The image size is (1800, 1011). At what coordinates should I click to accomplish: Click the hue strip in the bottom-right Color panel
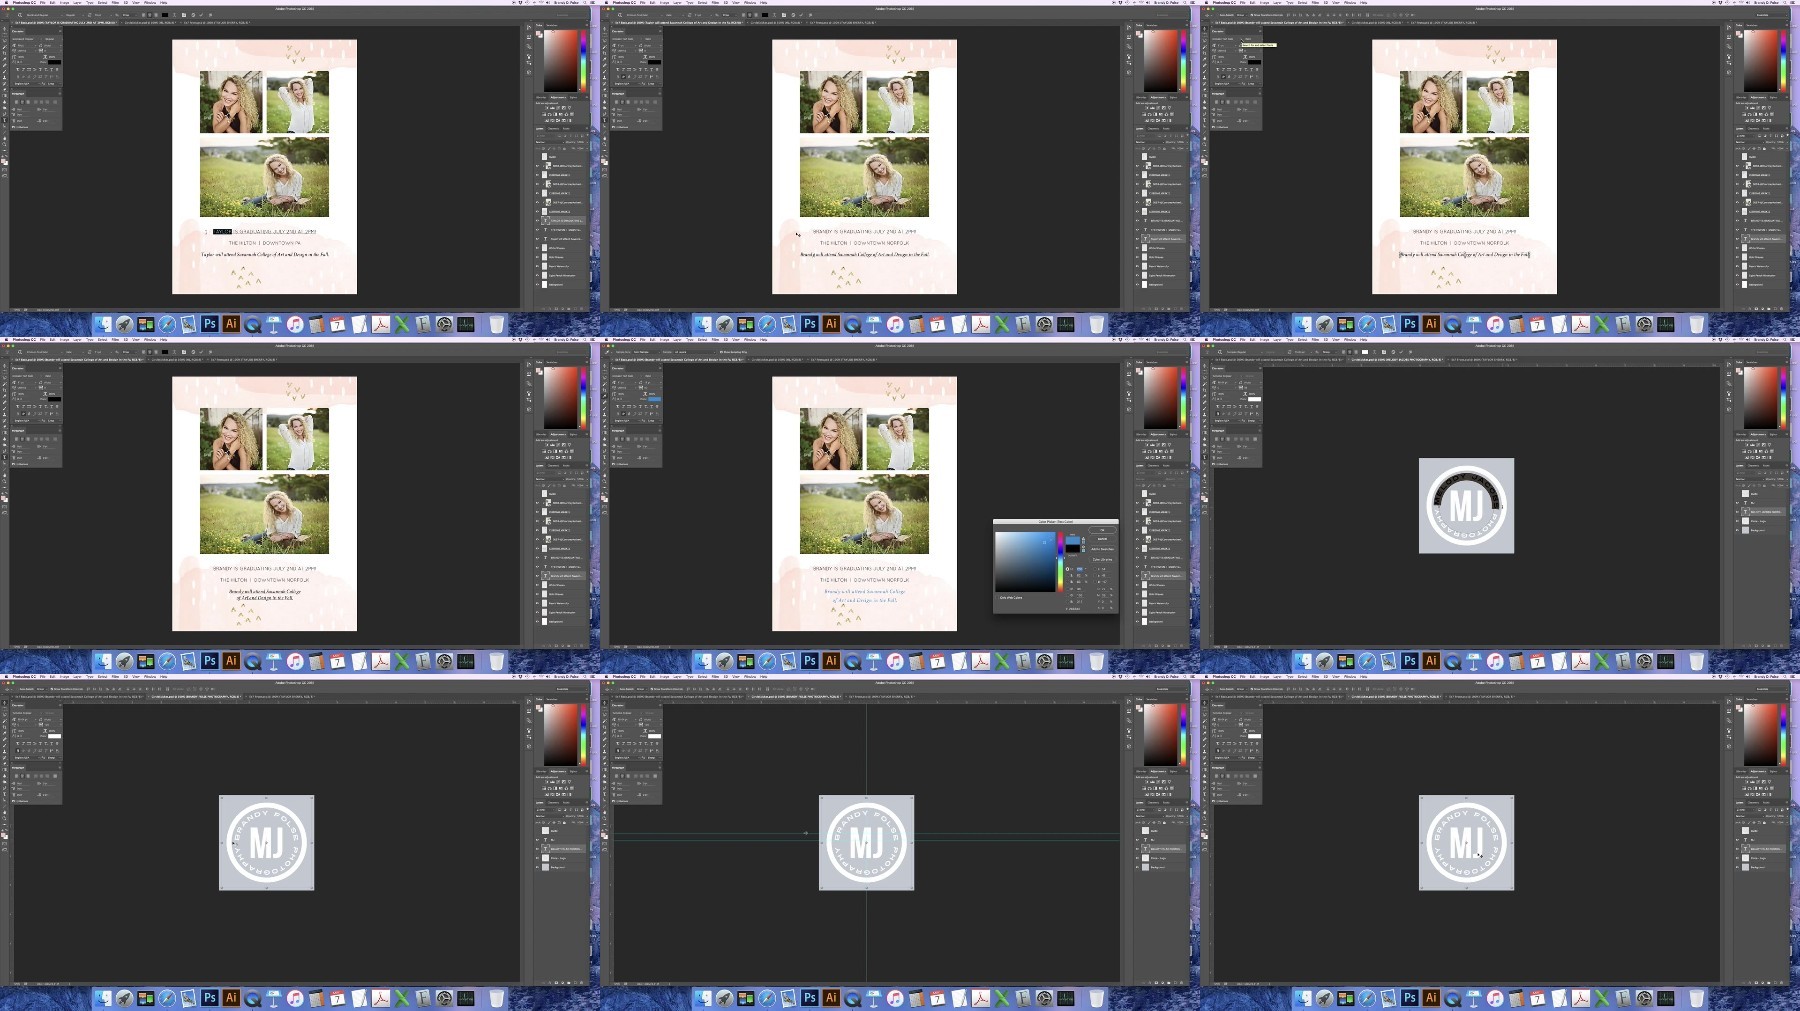1784,735
